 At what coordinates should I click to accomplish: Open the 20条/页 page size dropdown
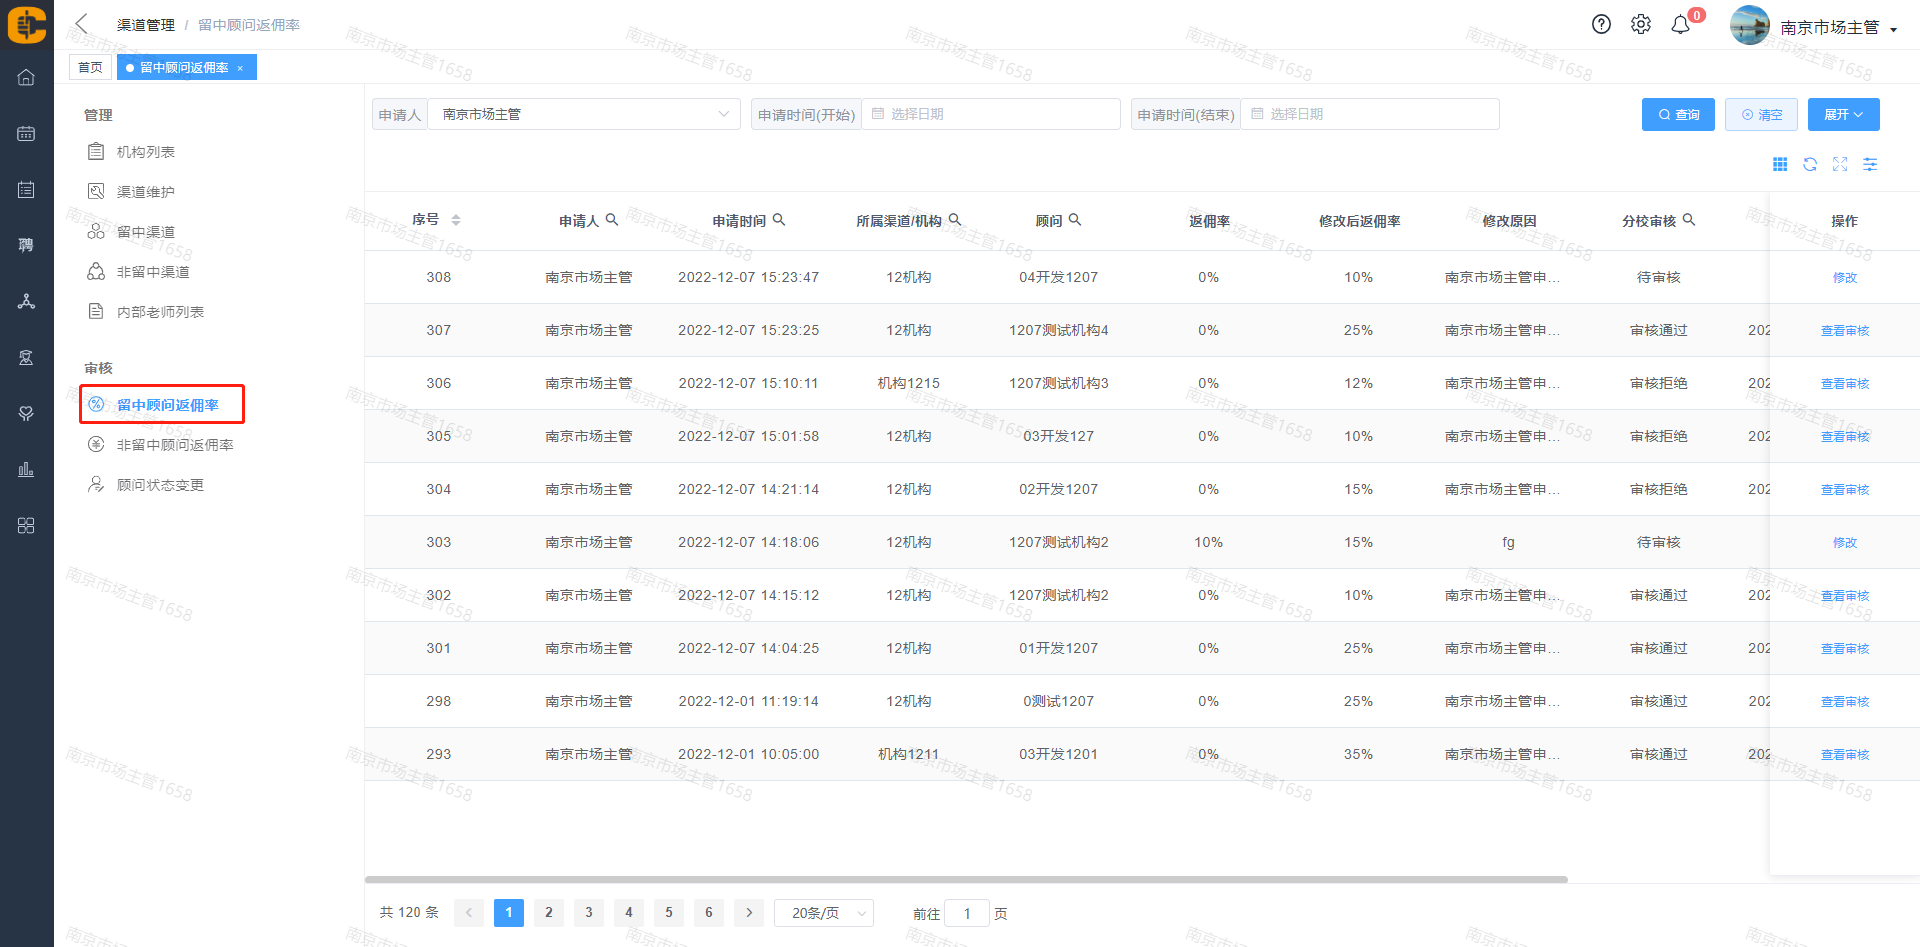point(824,913)
